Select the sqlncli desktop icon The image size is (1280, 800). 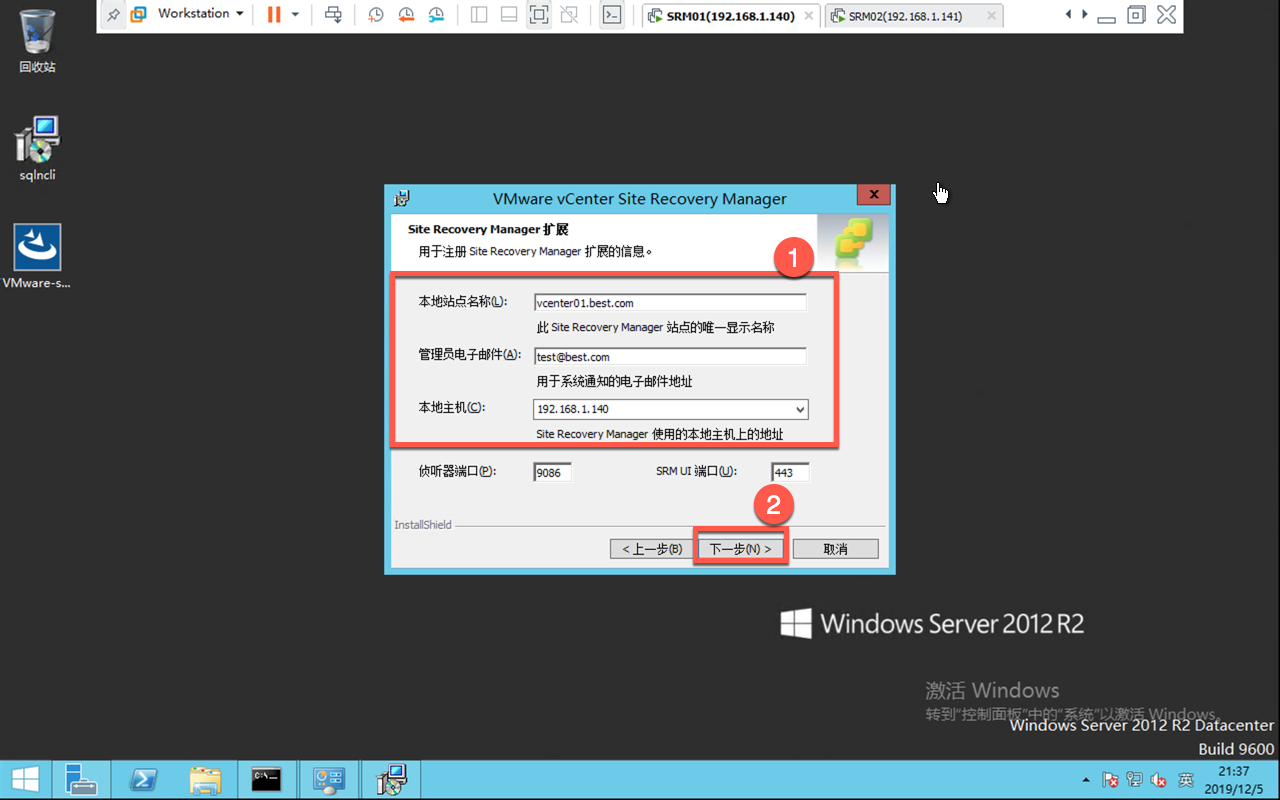tap(38, 148)
